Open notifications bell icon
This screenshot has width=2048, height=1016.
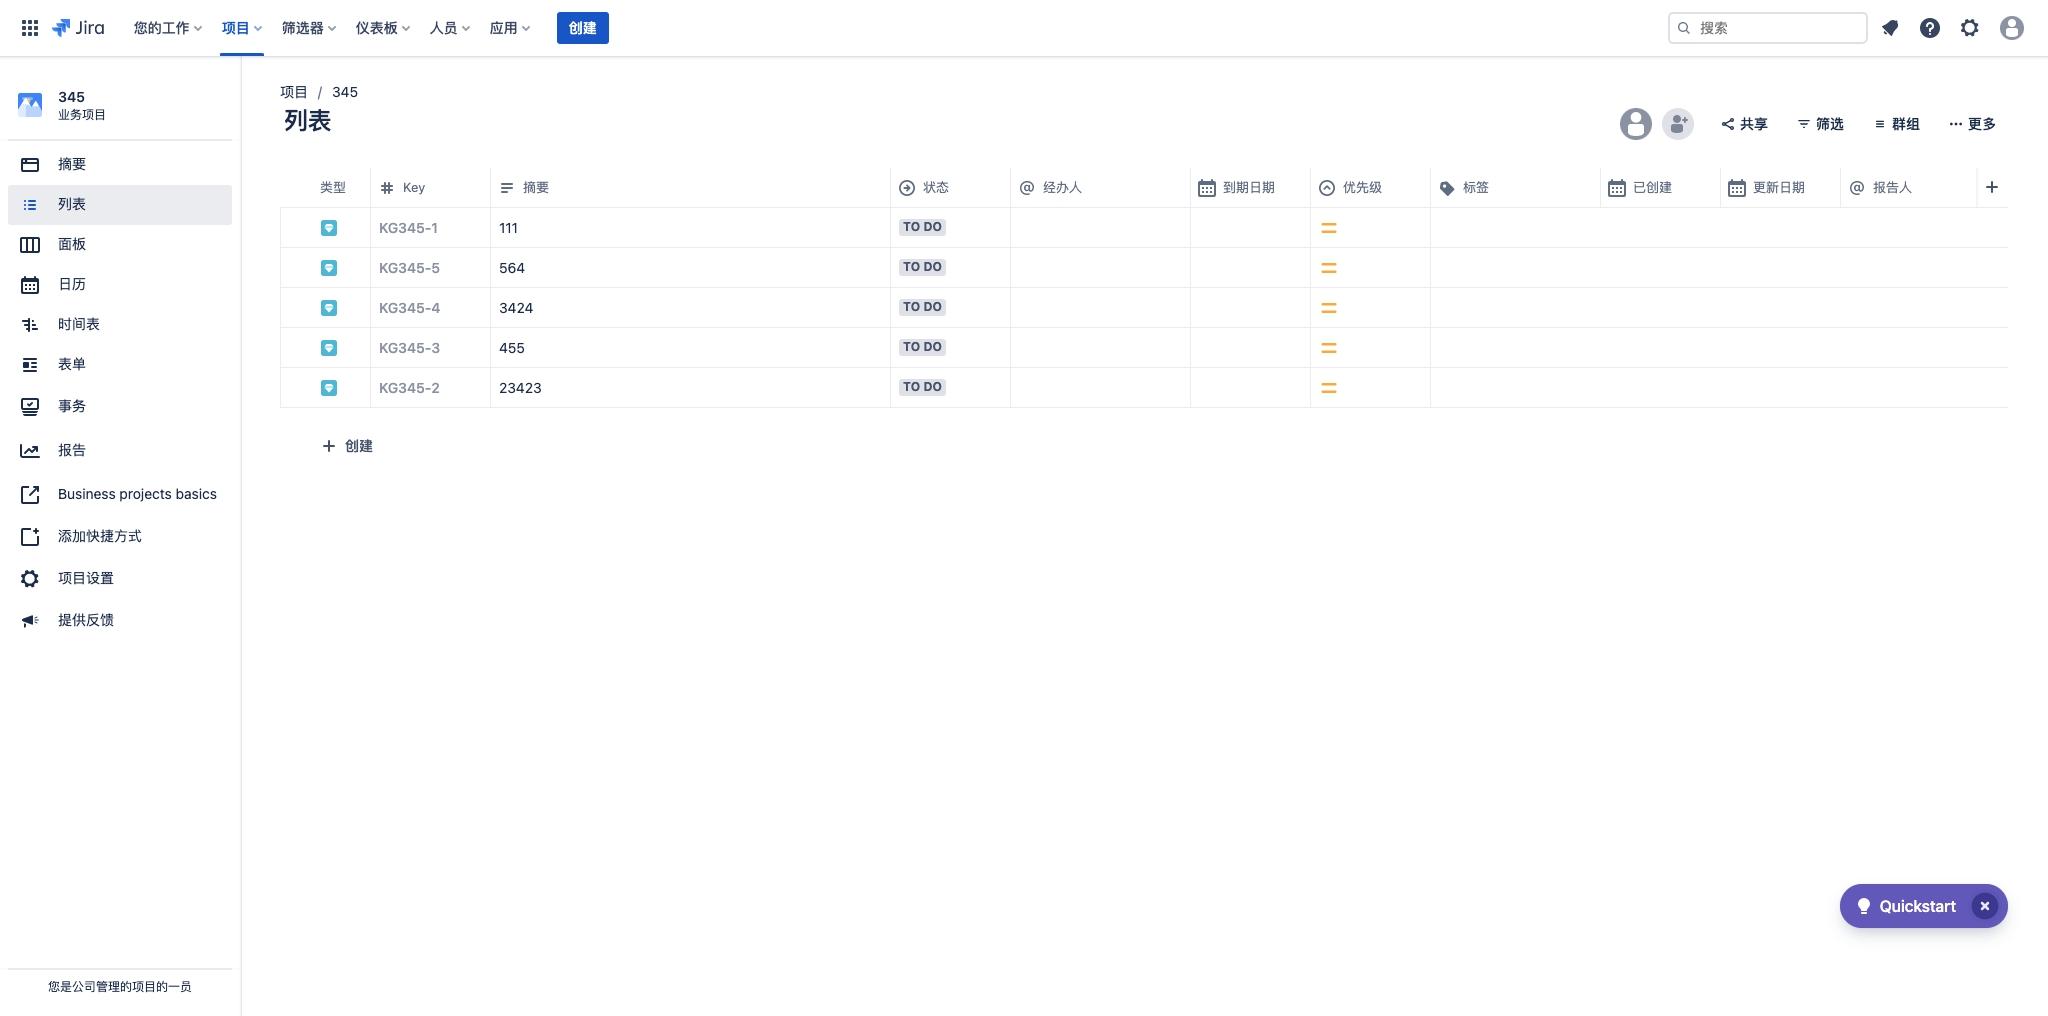click(x=1890, y=28)
